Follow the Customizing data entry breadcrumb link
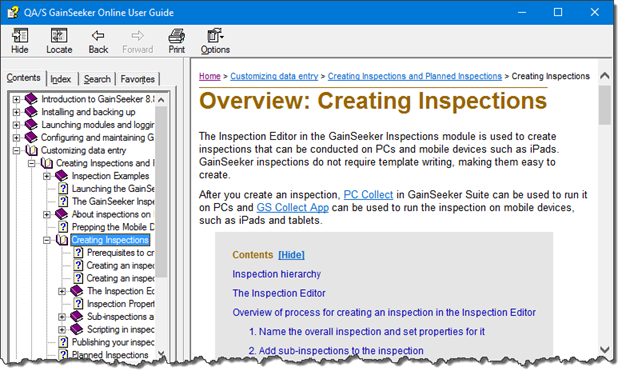The height and width of the screenshot is (371, 622). coord(274,76)
